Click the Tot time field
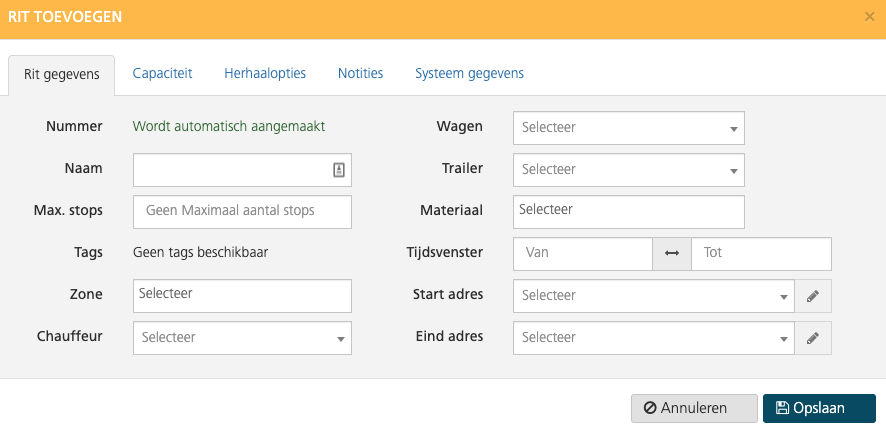The width and height of the screenshot is (886, 435). click(761, 254)
